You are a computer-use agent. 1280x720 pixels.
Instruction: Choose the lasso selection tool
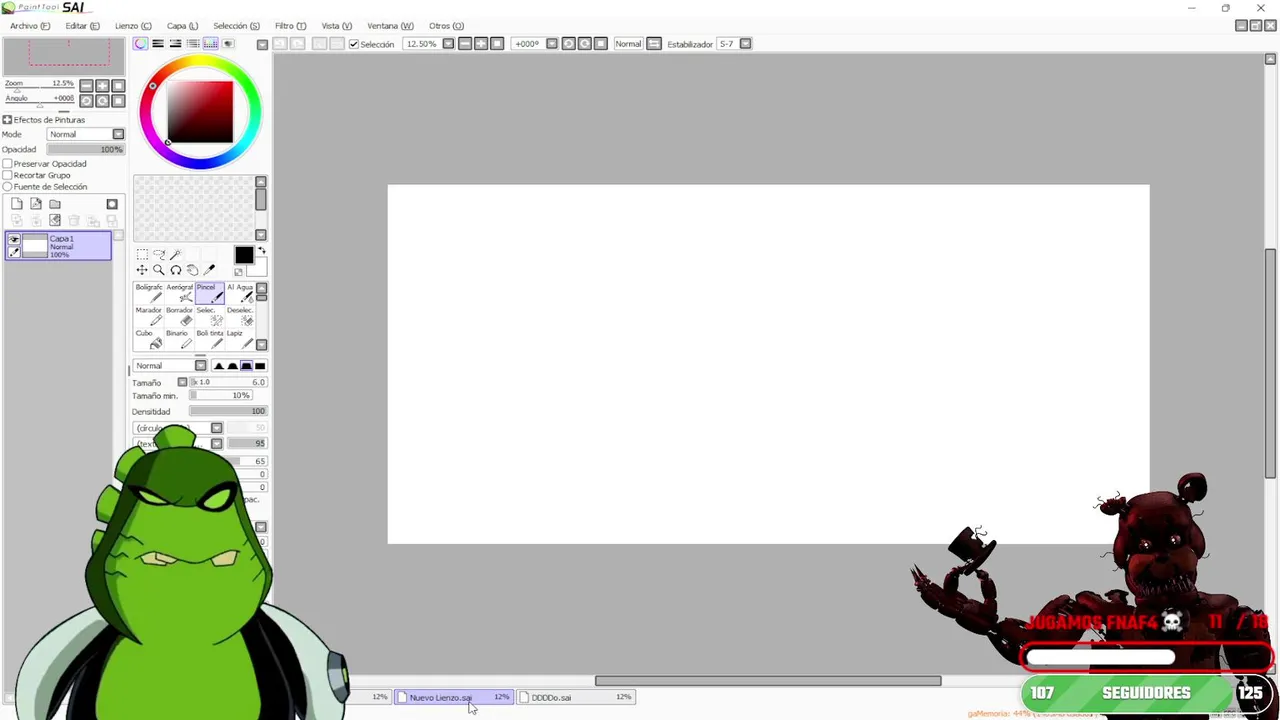[159, 255]
